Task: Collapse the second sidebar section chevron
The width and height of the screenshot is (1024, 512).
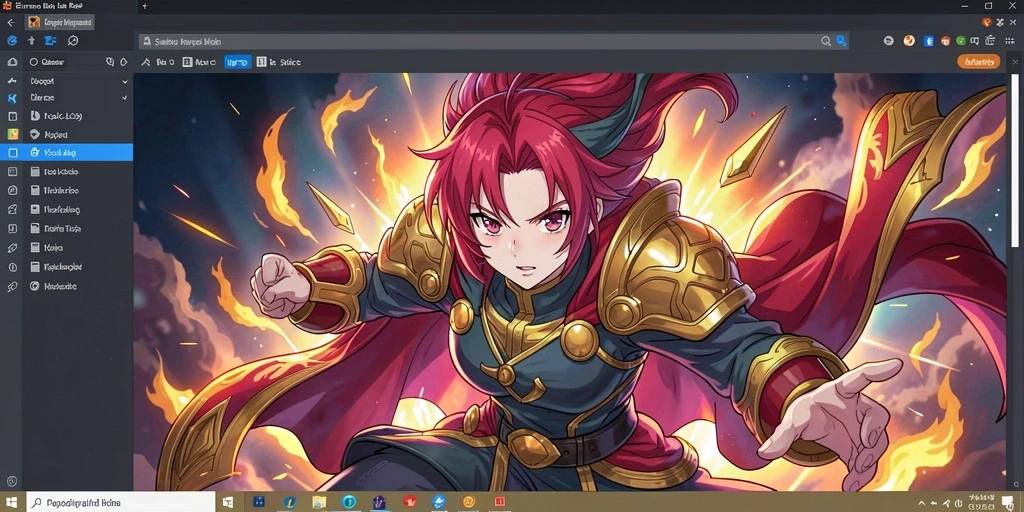Action: (x=125, y=98)
